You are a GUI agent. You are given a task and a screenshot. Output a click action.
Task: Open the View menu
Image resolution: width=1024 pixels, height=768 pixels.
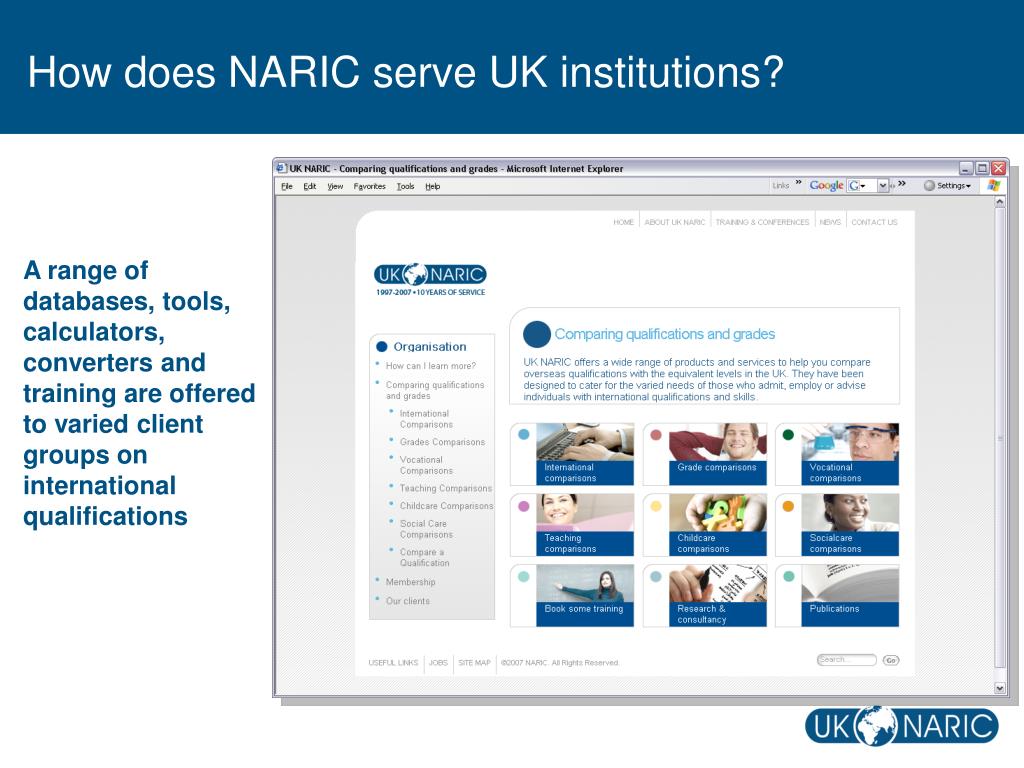point(335,186)
